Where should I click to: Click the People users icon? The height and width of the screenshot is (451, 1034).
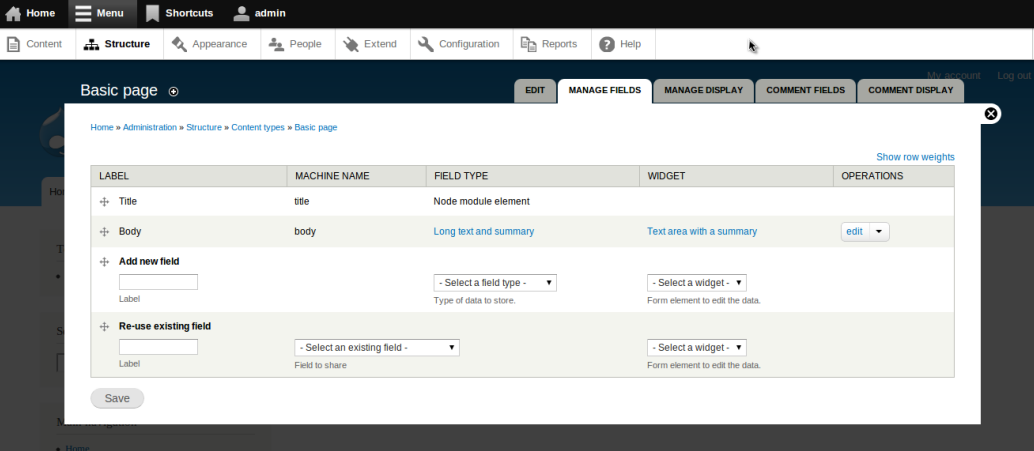click(276, 44)
